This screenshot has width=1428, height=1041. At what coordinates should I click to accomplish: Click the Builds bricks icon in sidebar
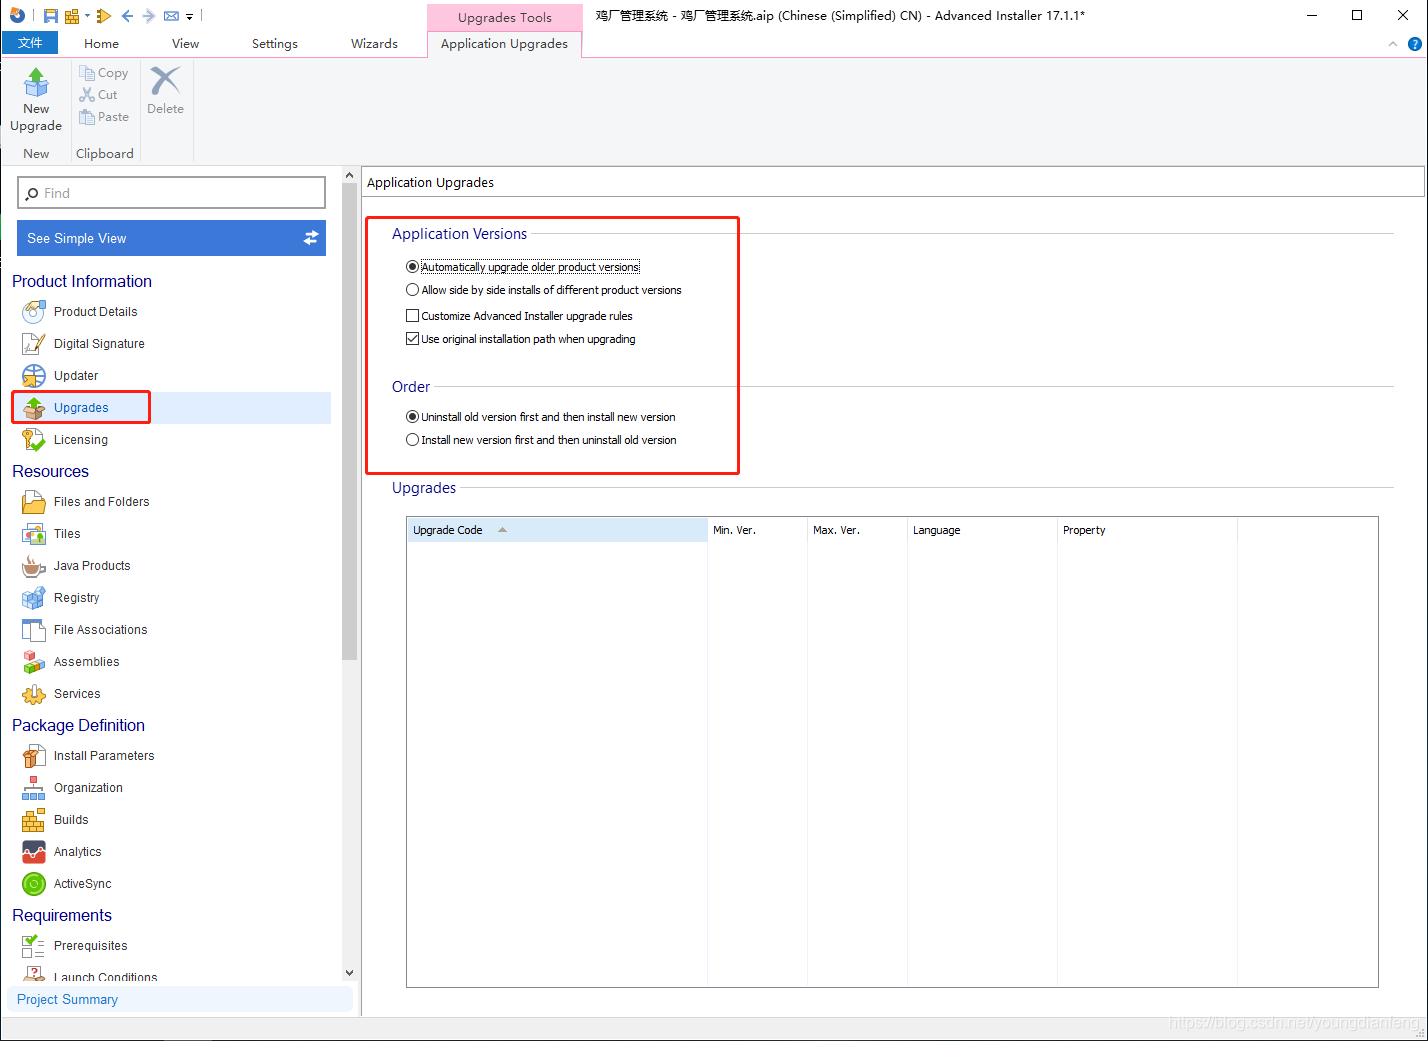click(34, 820)
